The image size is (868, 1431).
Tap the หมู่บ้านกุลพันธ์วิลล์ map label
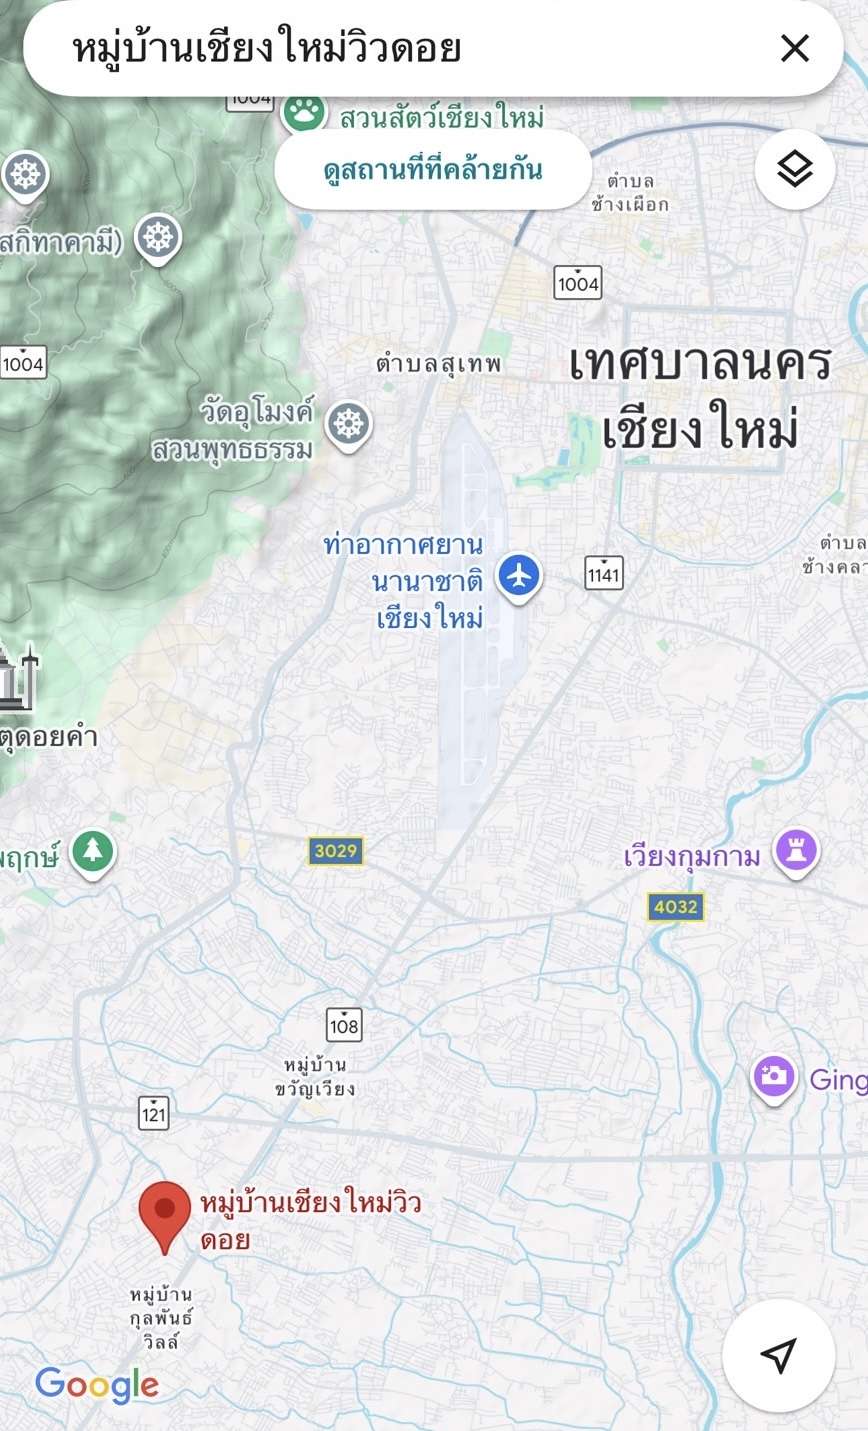(x=161, y=1319)
